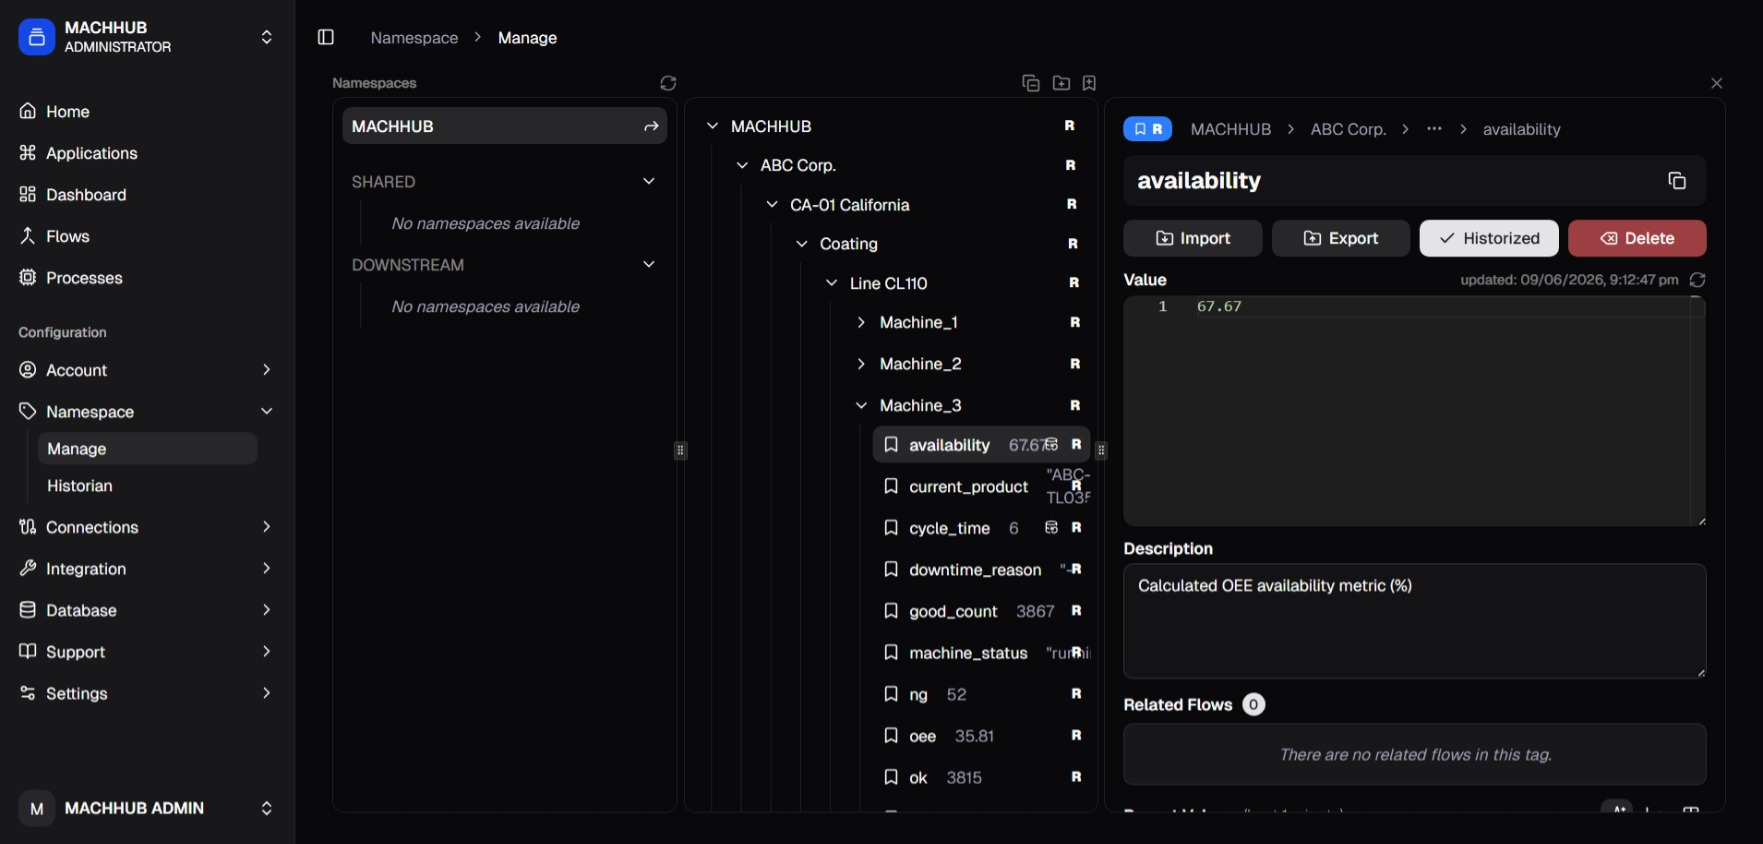Click into the Description text area
Screen dimensions: 1763x844
pyautogui.click(x=1414, y=621)
